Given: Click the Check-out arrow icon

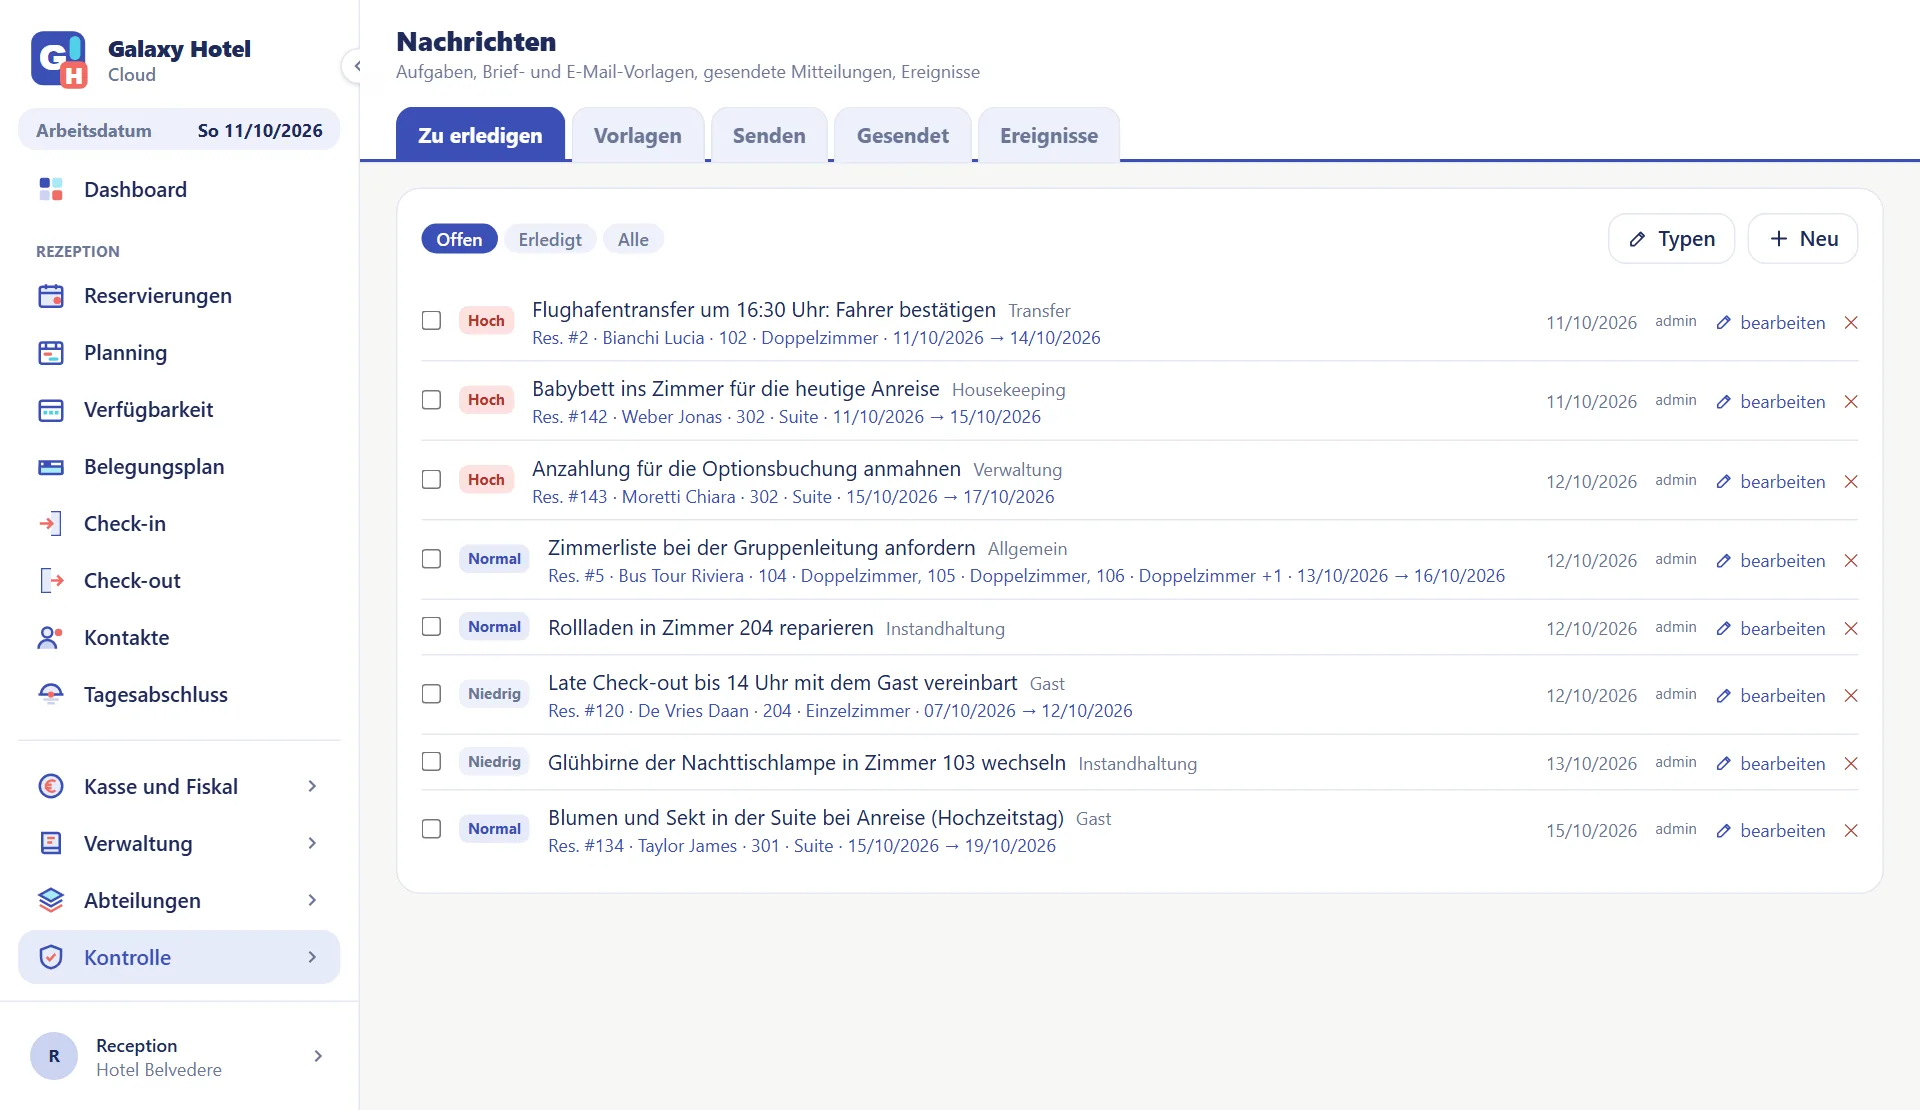Looking at the screenshot, I should click(x=51, y=581).
